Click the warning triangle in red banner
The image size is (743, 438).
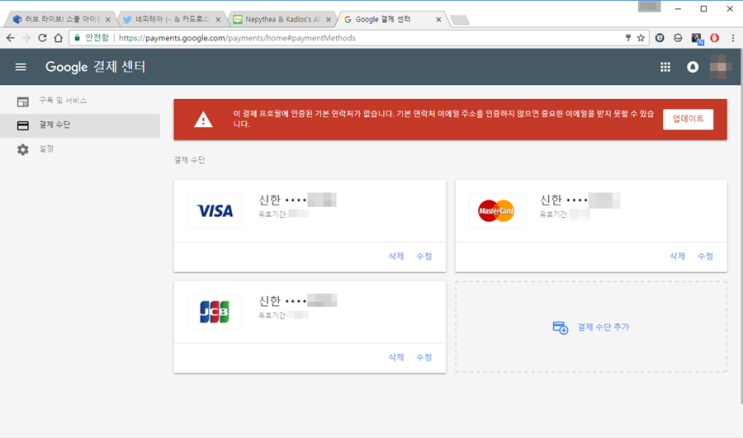pos(203,119)
